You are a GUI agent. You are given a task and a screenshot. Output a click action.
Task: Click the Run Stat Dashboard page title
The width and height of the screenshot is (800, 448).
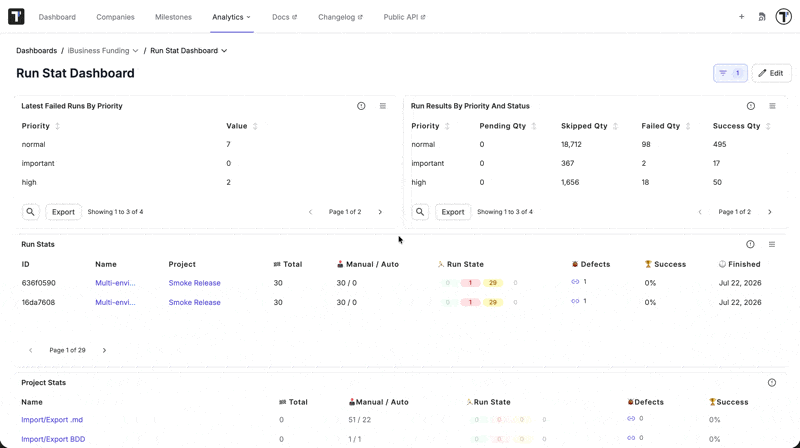coord(76,73)
